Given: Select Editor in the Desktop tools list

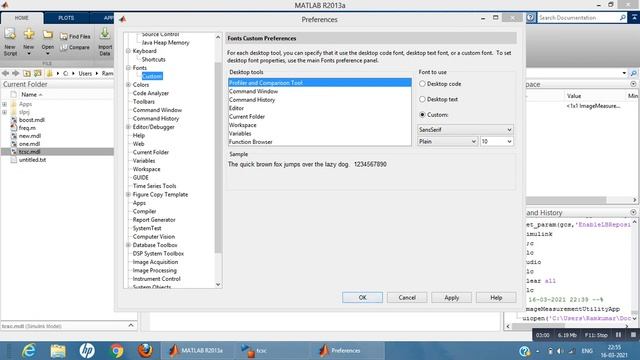Looking at the screenshot, I should [320, 108].
